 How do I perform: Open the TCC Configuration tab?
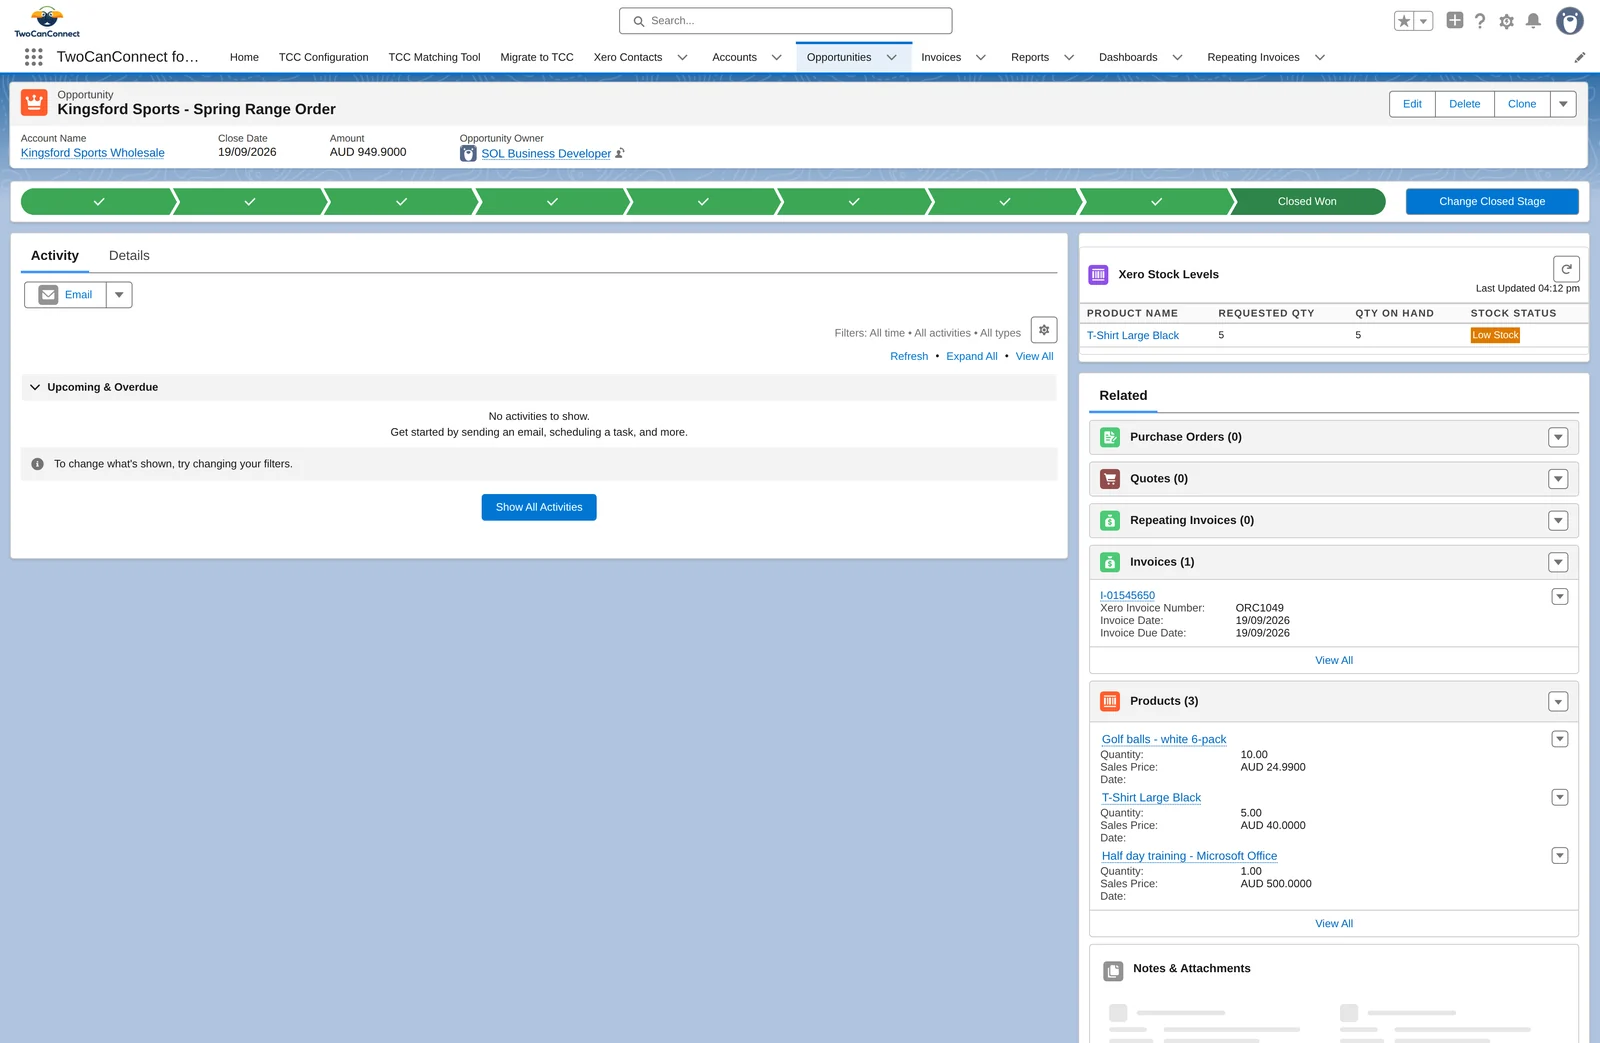pos(323,57)
